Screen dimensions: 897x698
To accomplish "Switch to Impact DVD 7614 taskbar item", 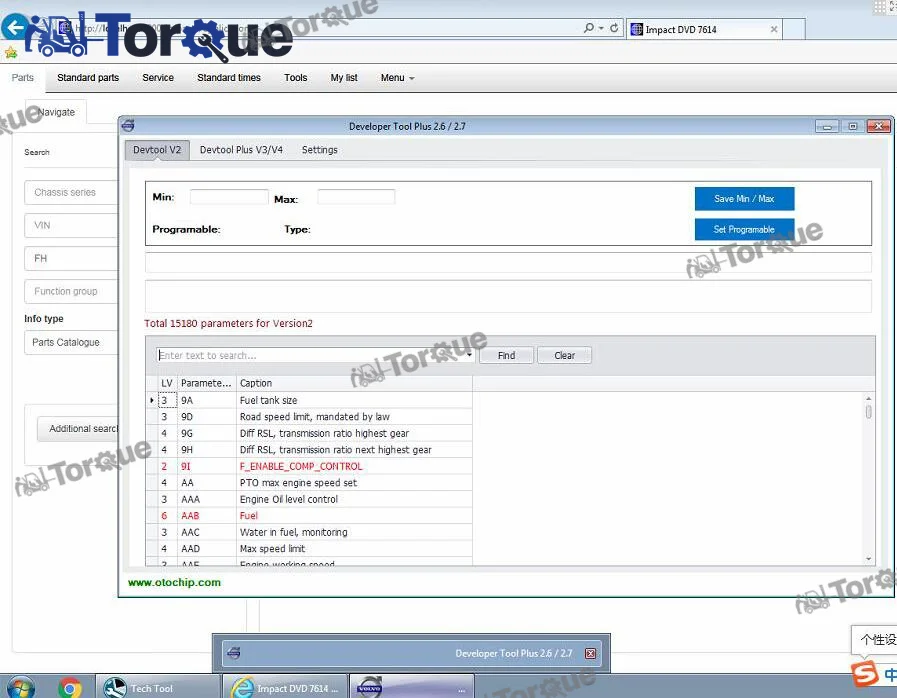I will coord(284,688).
